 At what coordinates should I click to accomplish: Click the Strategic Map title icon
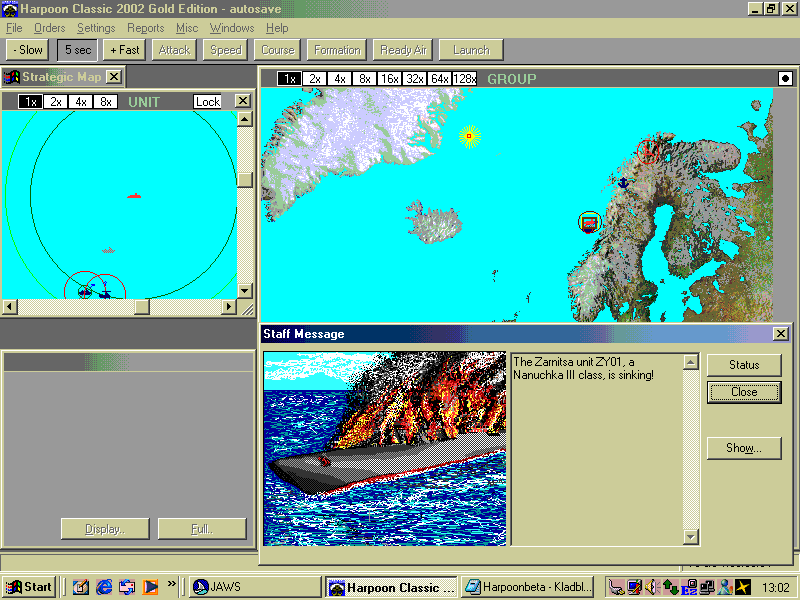pos(11,77)
